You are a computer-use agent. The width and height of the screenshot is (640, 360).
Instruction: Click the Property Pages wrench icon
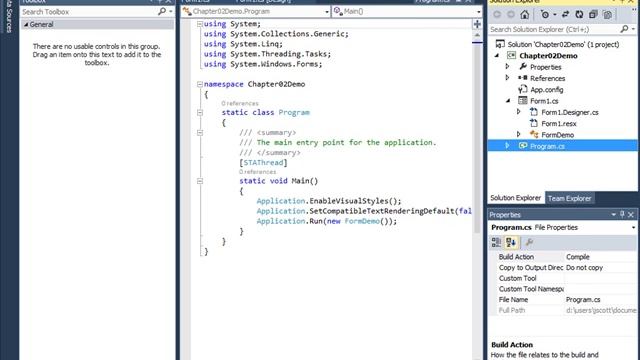point(529,242)
